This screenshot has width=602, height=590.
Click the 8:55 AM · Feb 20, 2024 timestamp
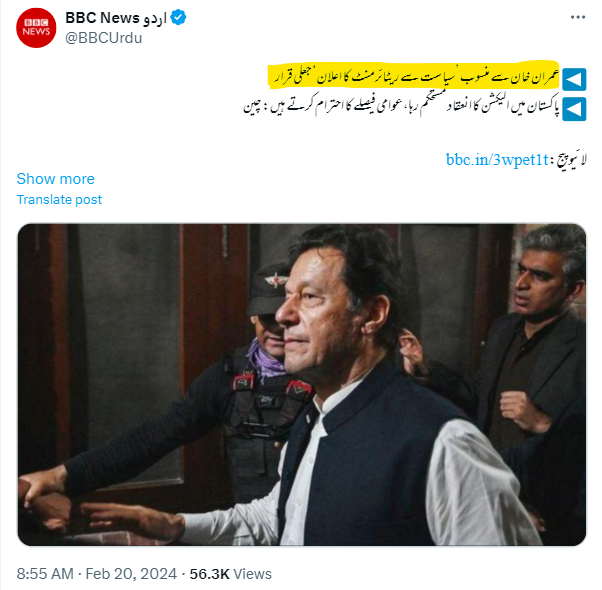click(97, 574)
